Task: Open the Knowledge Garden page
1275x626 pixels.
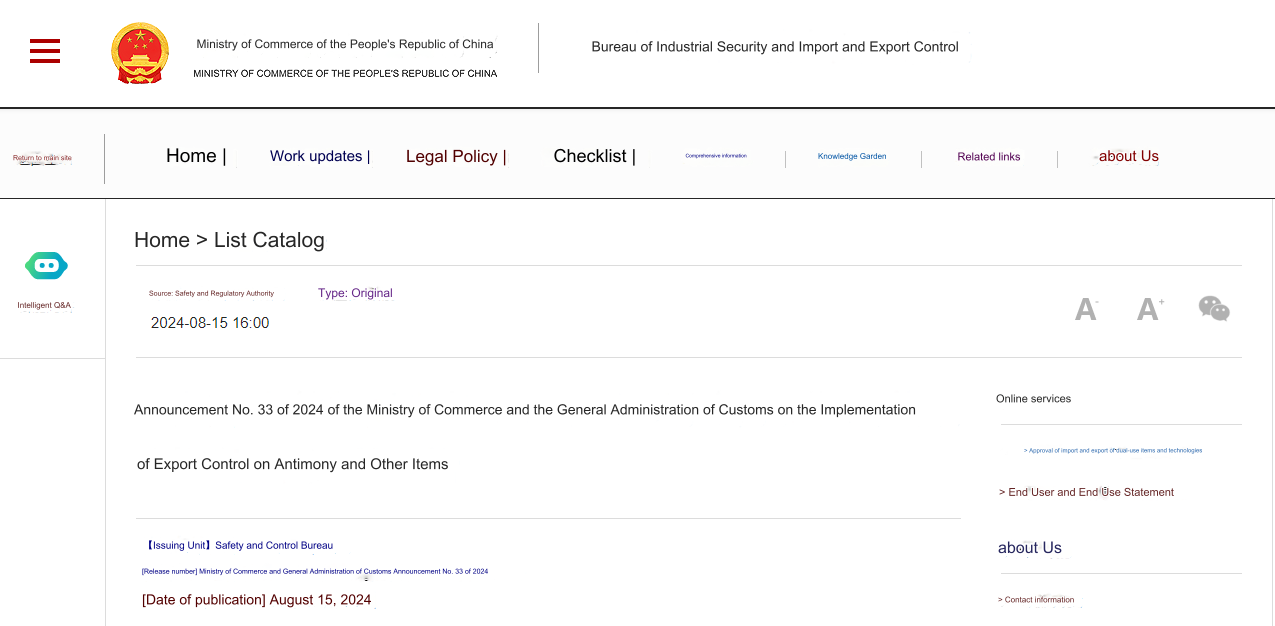Action: tap(852, 156)
